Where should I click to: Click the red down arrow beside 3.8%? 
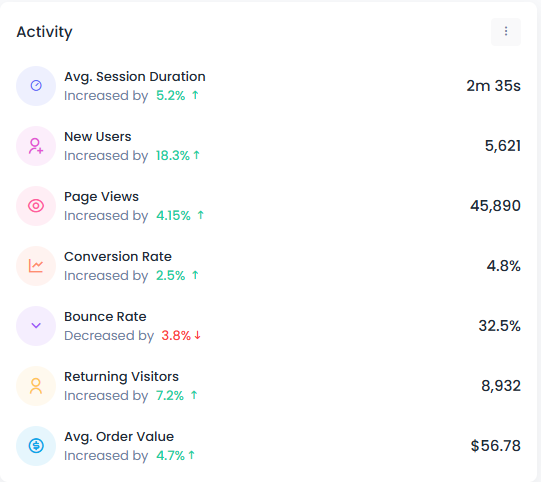pos(197,335)
